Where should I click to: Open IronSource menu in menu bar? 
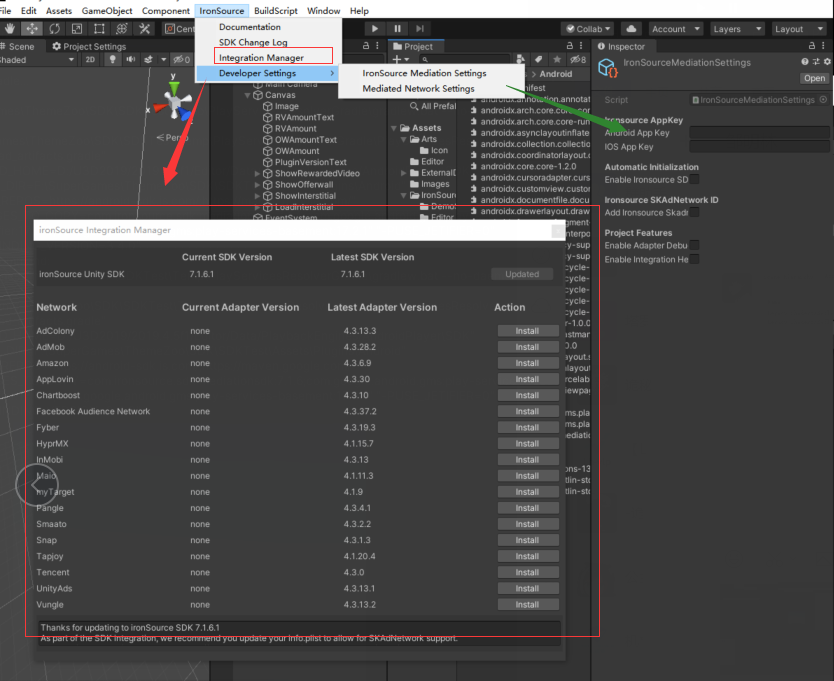[x=221, y=11]
